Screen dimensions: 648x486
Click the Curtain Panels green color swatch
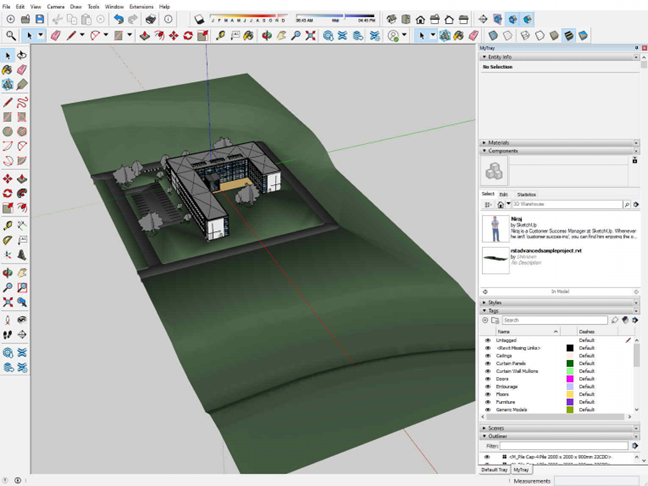point(570,364)
